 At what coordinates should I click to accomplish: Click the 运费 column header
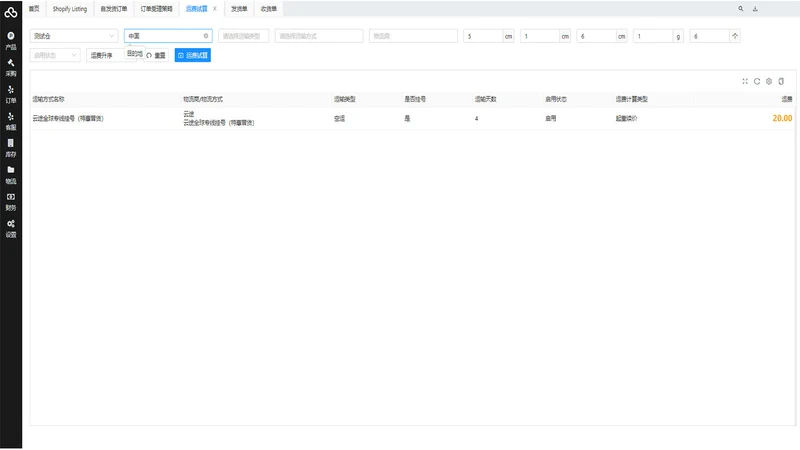point(787,99)
